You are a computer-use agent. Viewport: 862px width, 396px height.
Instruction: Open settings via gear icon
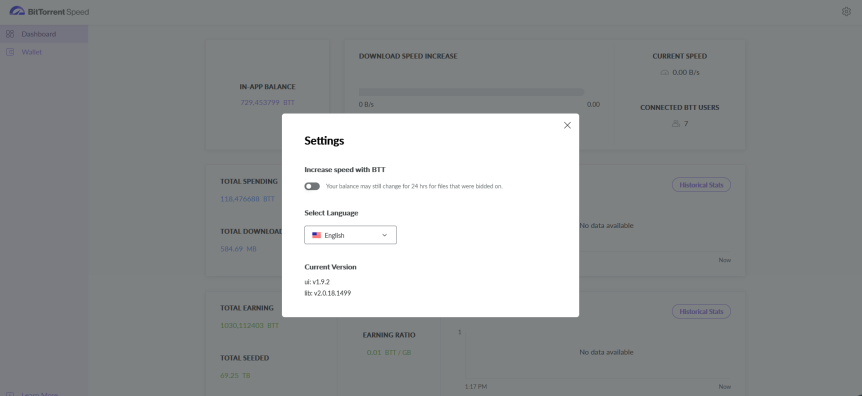(x=846, y=11)
